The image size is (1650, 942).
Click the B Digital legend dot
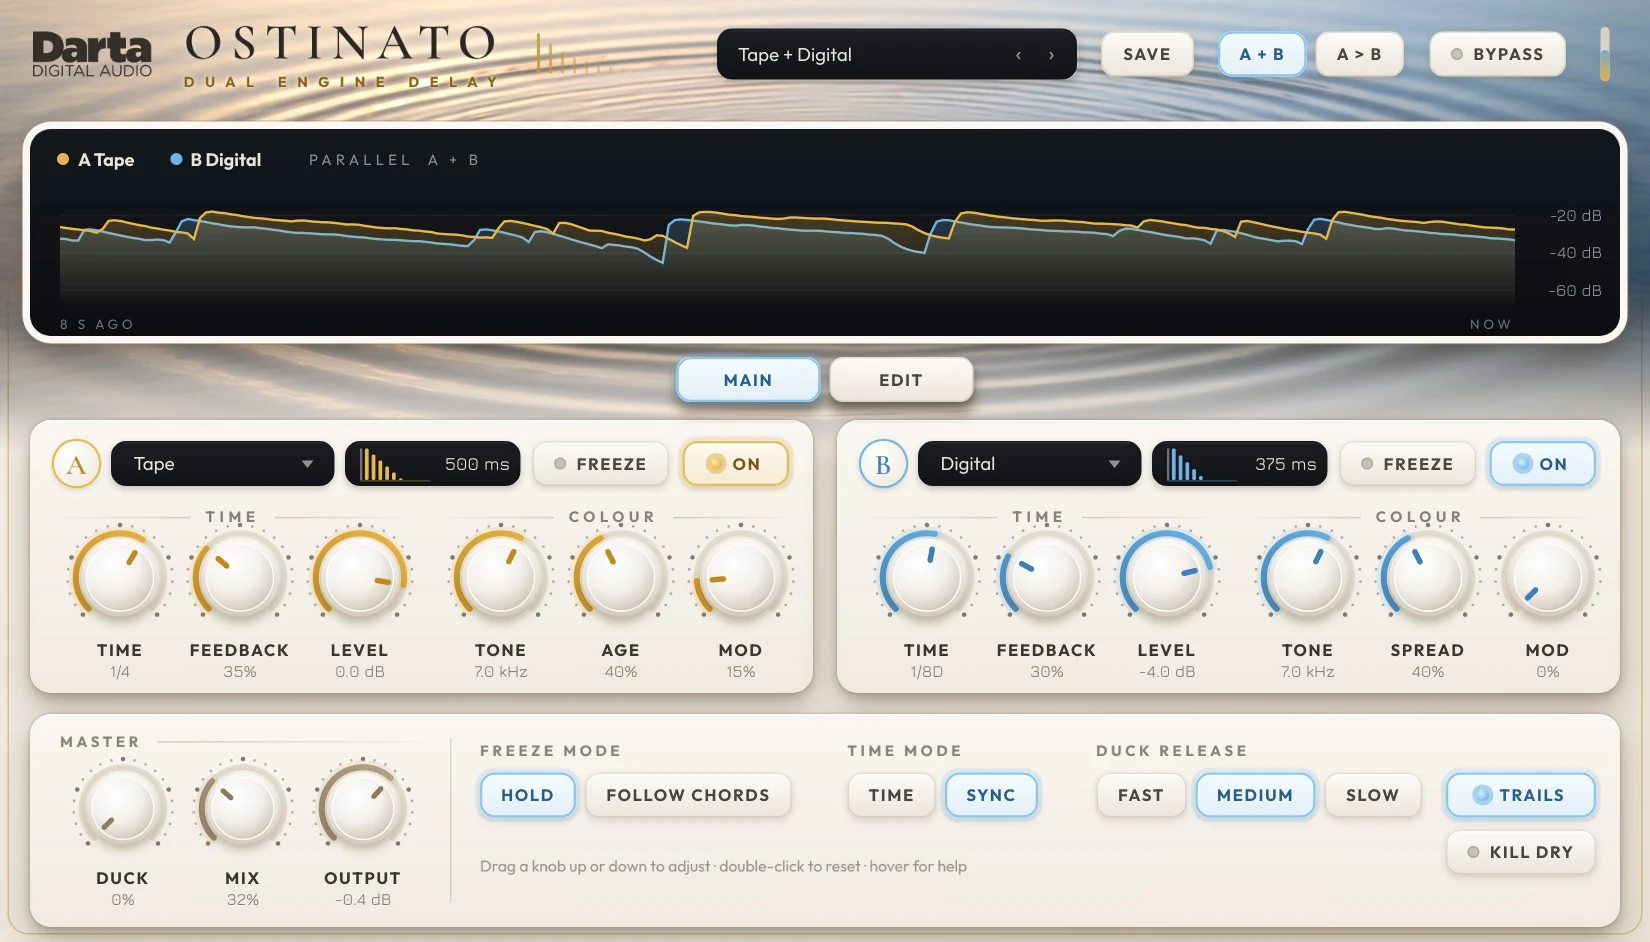(176, 159)
